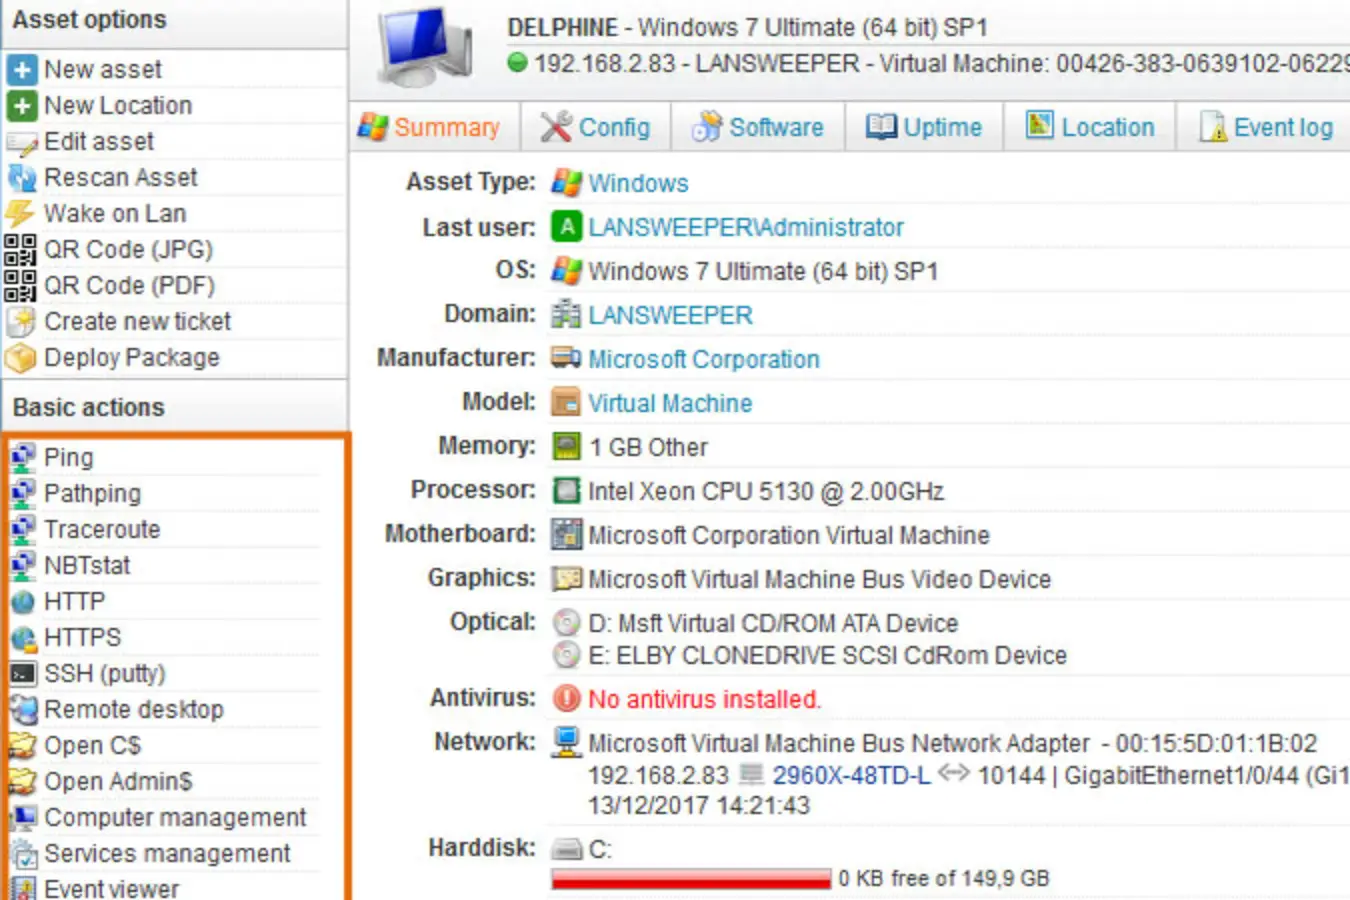Viewport: 1350px width, 900px height.
Task: Click the Microsoft Corporation manufacturer link
Action: (703, 360)
